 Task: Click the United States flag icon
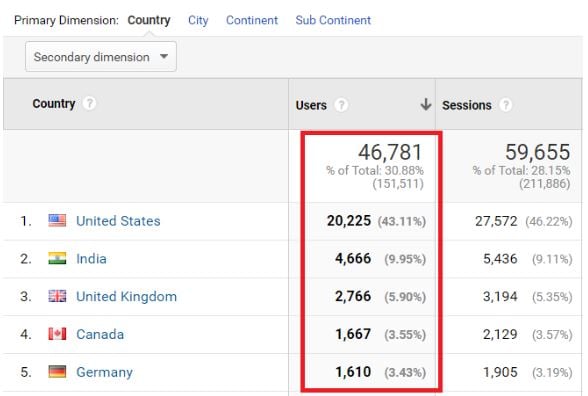point(57,220)
